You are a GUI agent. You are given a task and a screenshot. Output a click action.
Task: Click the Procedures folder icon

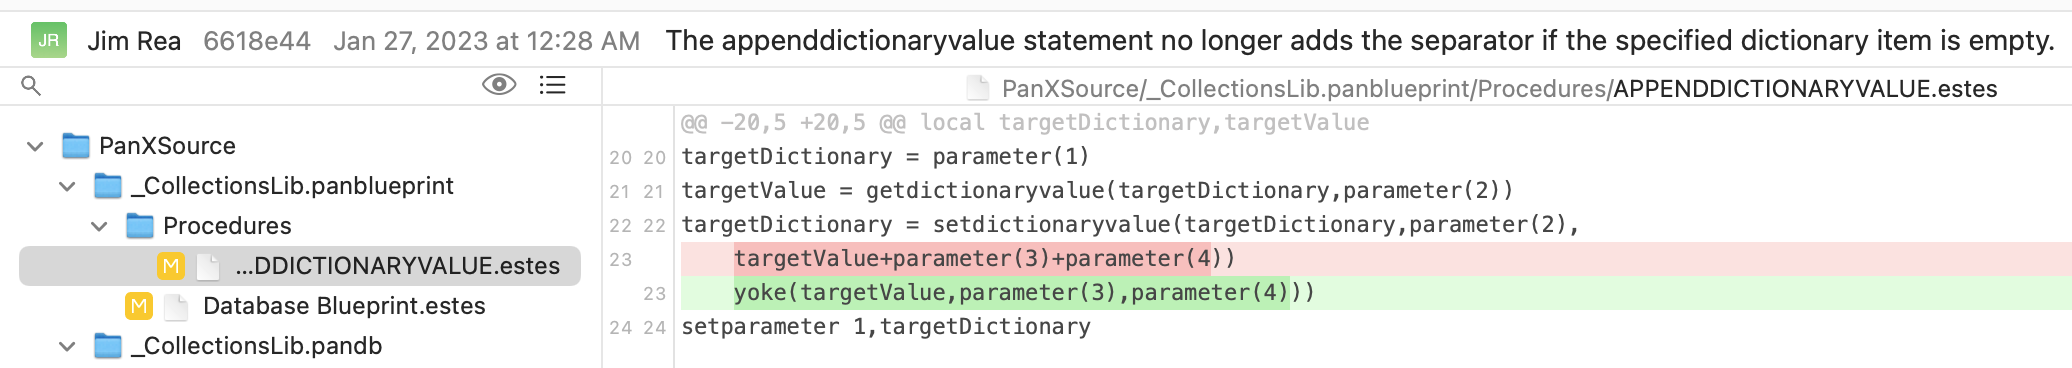tap(140, 226)
